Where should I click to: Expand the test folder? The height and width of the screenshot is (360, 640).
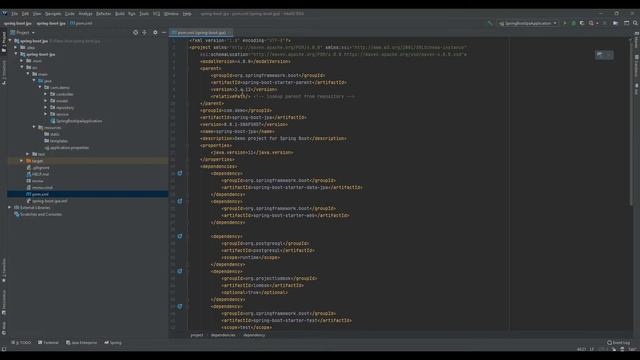pos(28,154)
